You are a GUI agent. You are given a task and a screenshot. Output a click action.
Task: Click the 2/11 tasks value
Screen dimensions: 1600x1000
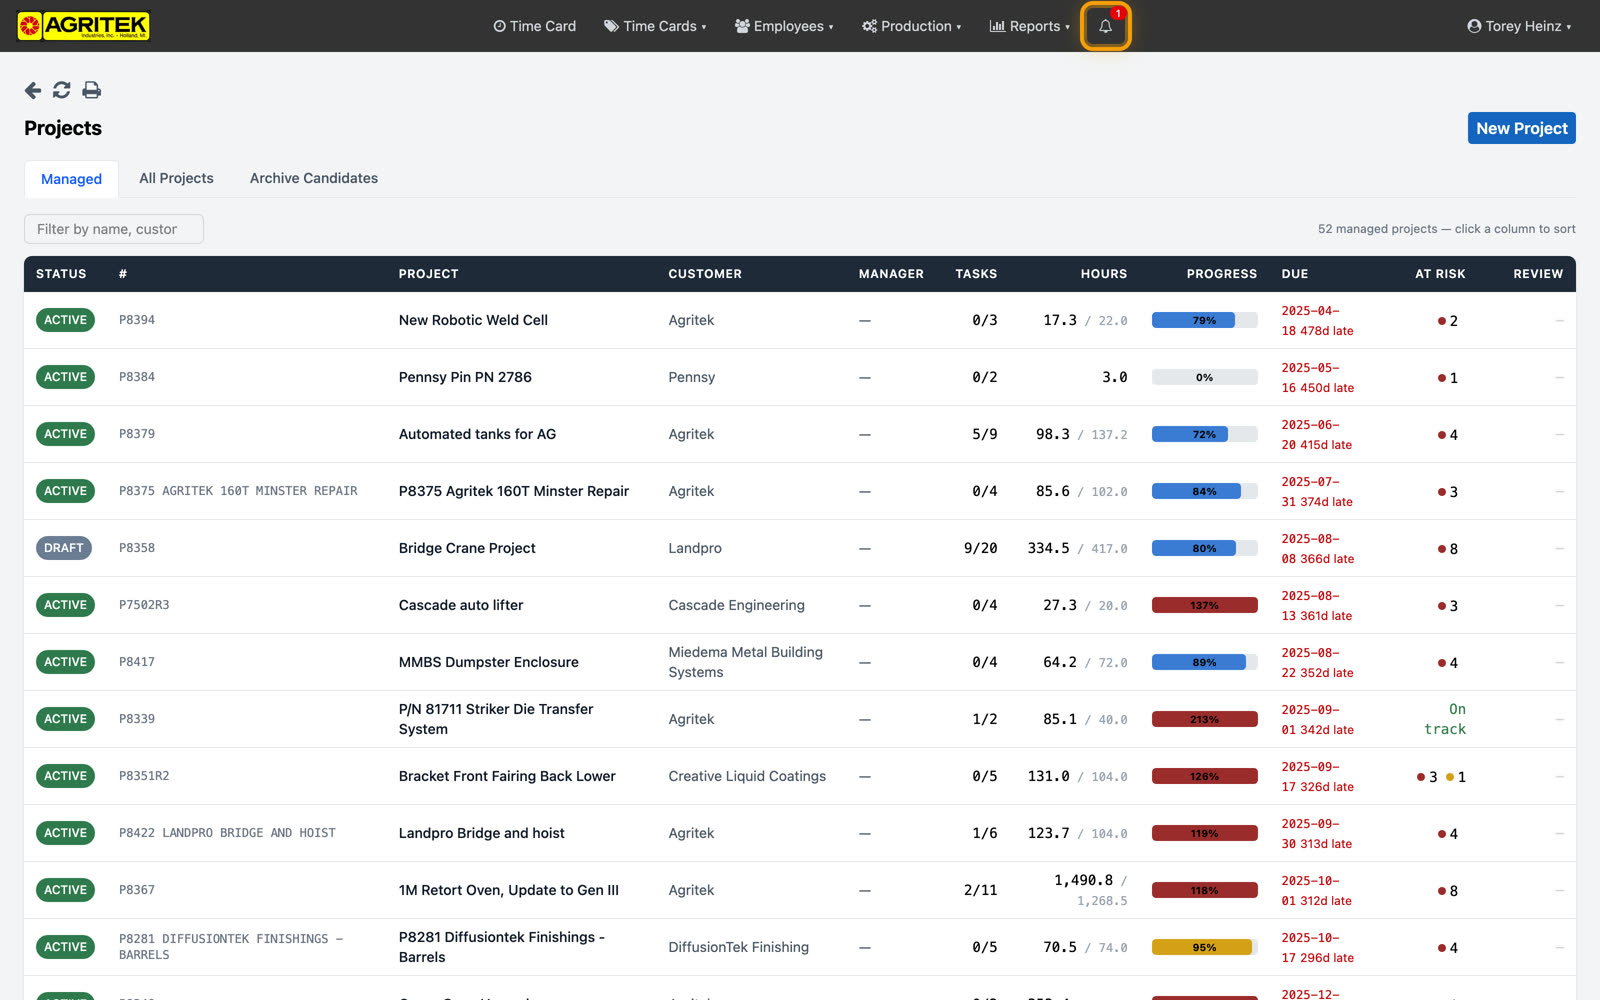pos(980,890)
